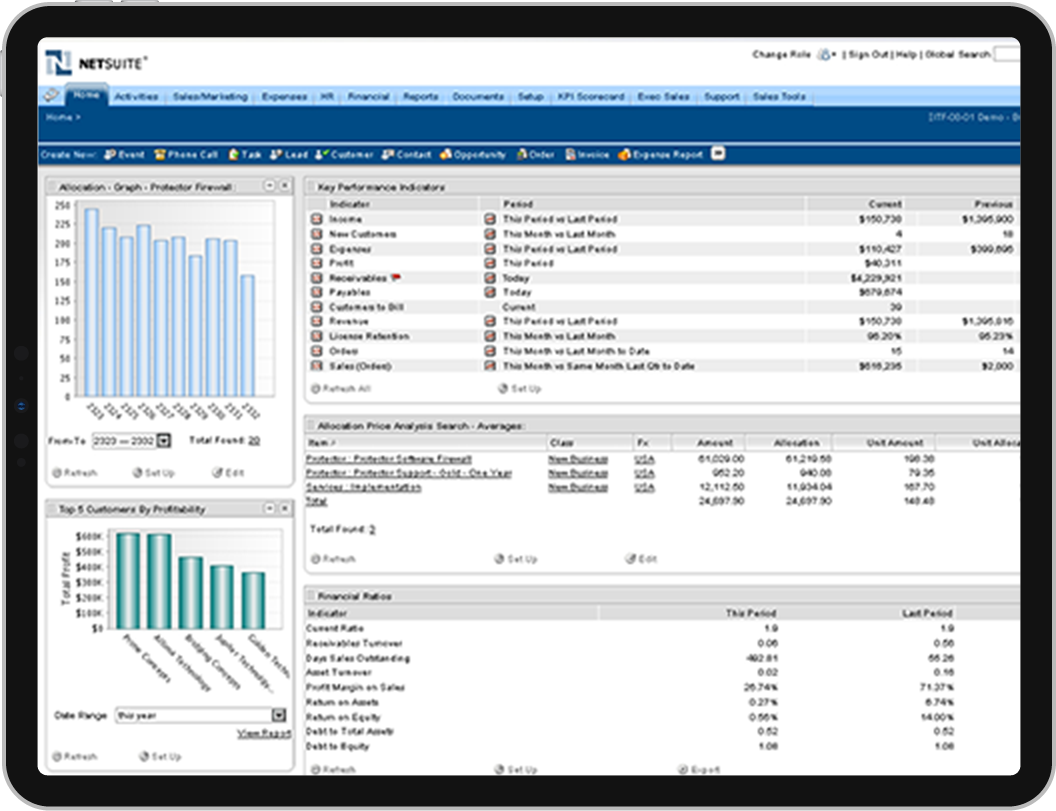Click Export in the Financial Ratios portlet
Image resolution: width=1056 pixels, height=811 pixels.
pyautogui.click(x=698, y=769)
